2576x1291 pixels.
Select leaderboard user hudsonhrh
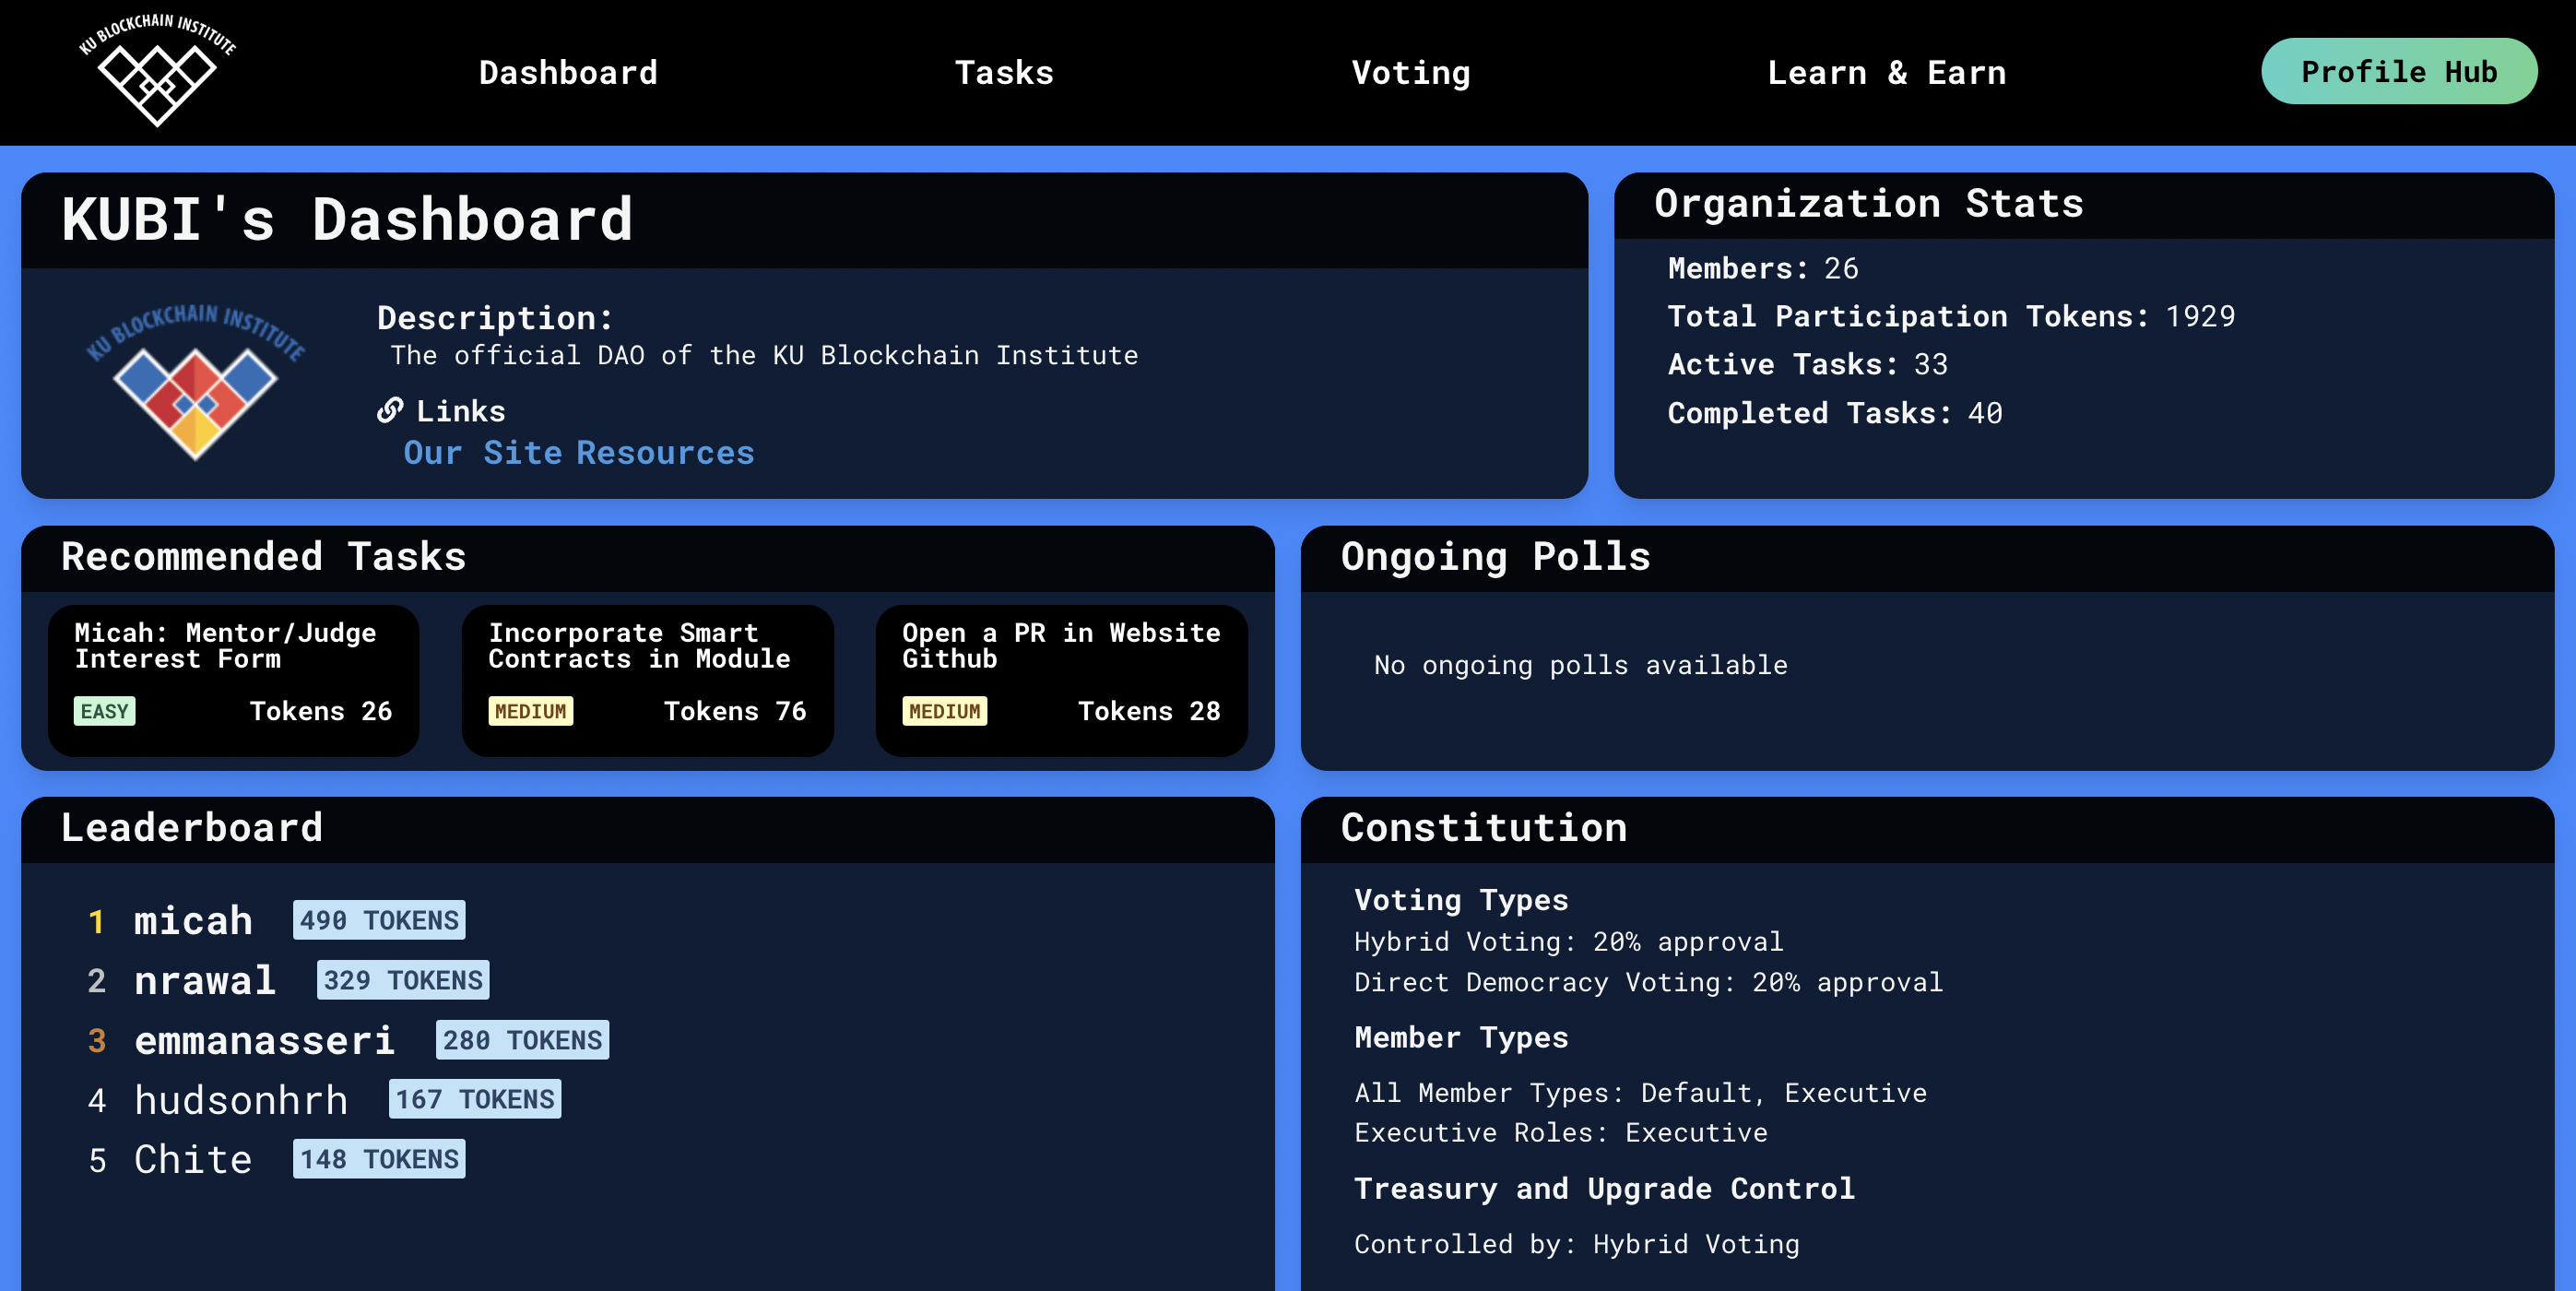(241, 1099)
